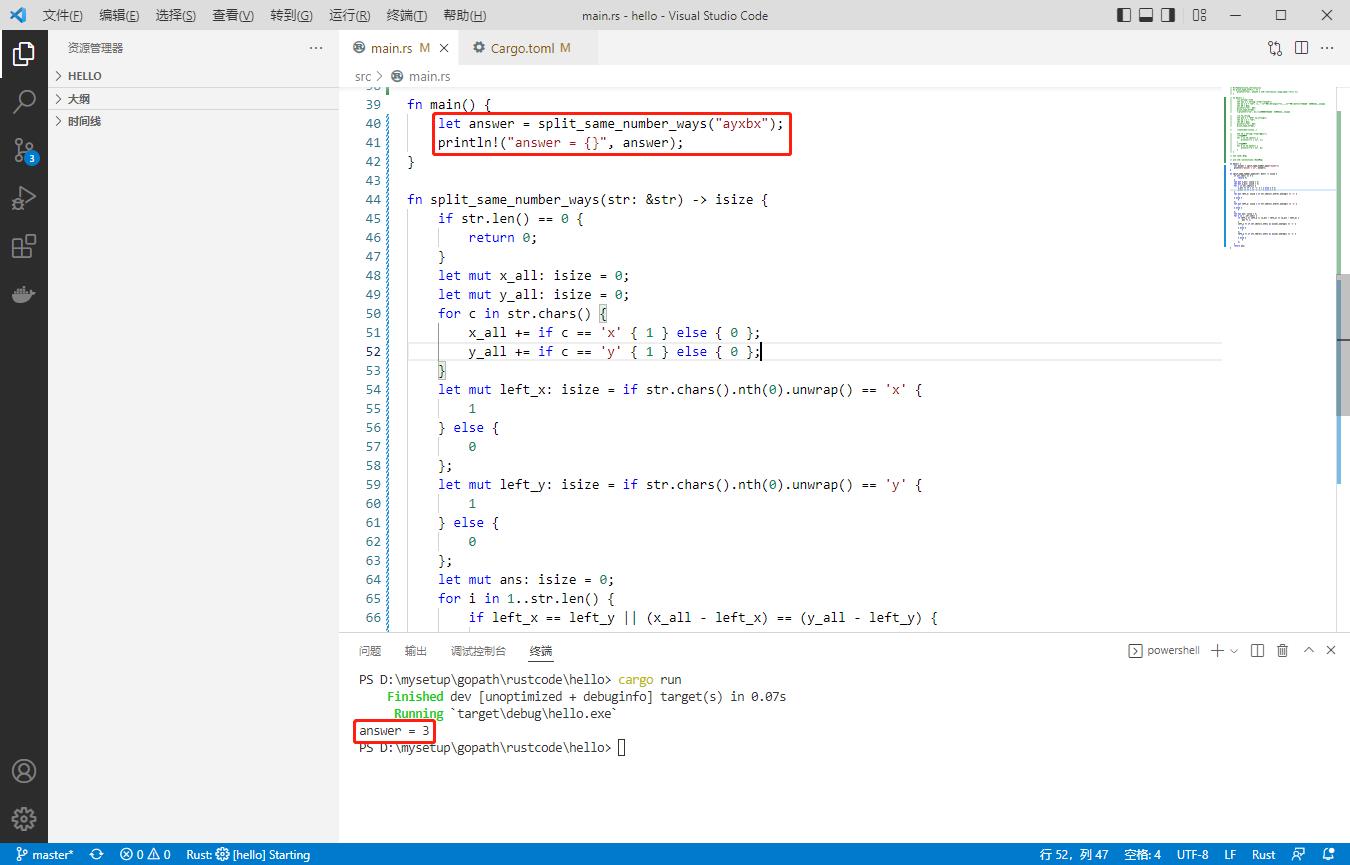Change the UTF-8 encoding selector

(x=1193, y=855)
